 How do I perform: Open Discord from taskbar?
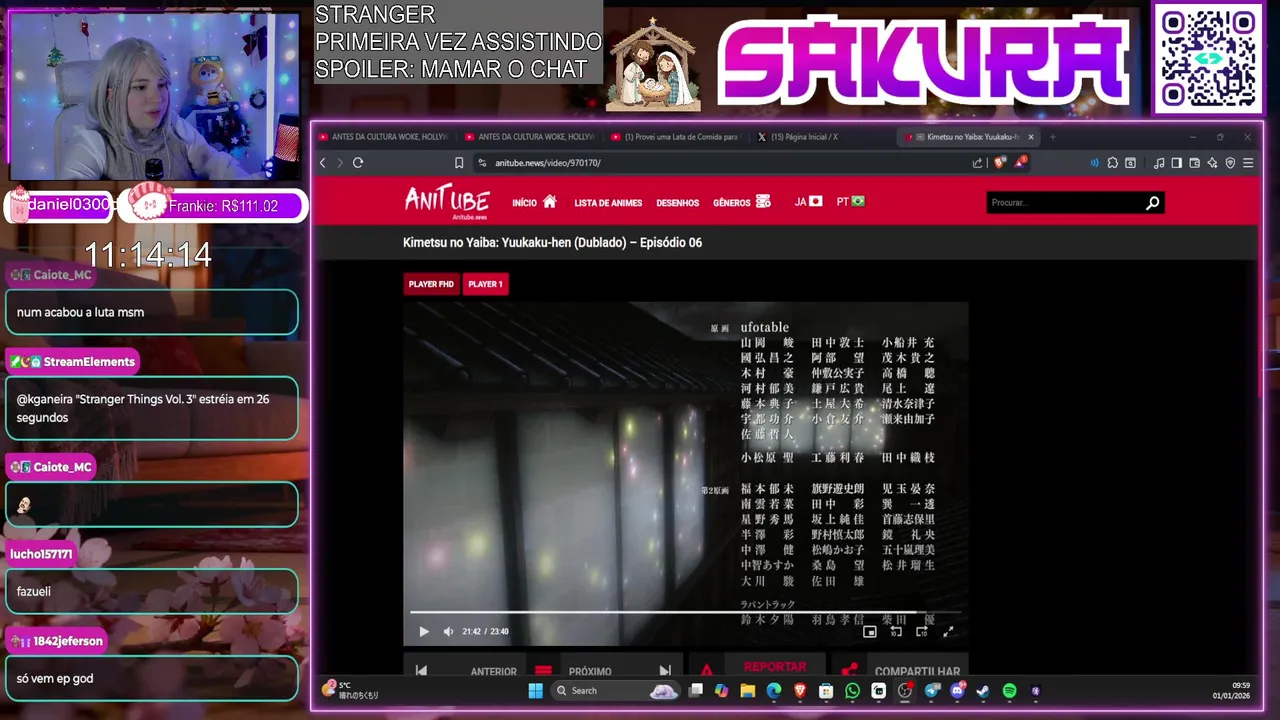pos(957,691)
